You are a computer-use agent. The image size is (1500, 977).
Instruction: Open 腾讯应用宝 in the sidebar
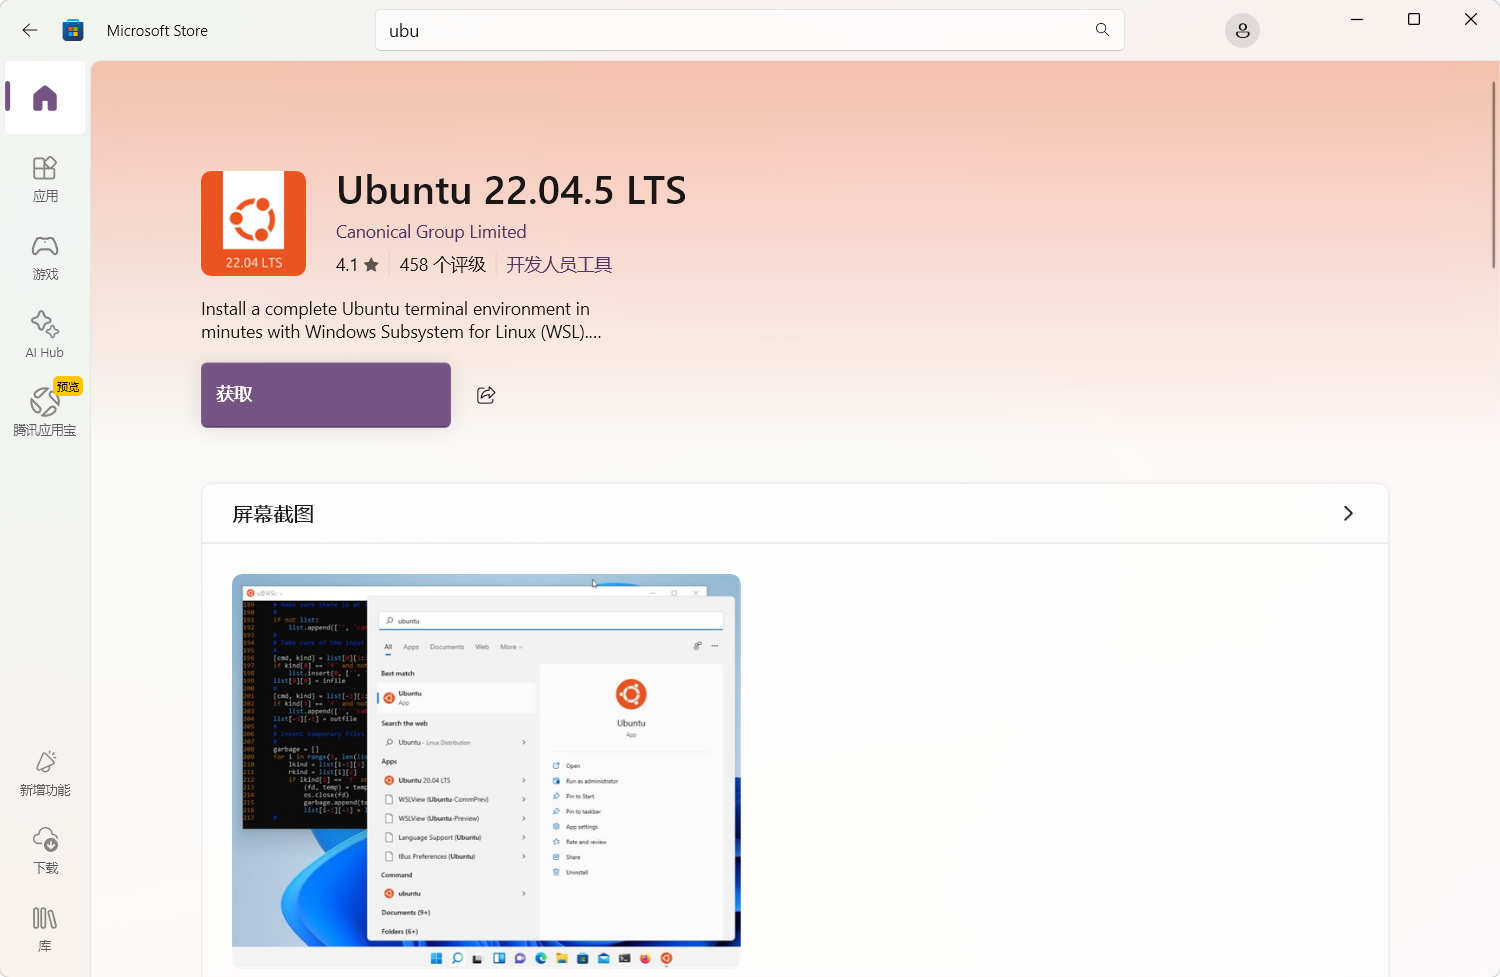pyautogui.click(x=45, y=411)
